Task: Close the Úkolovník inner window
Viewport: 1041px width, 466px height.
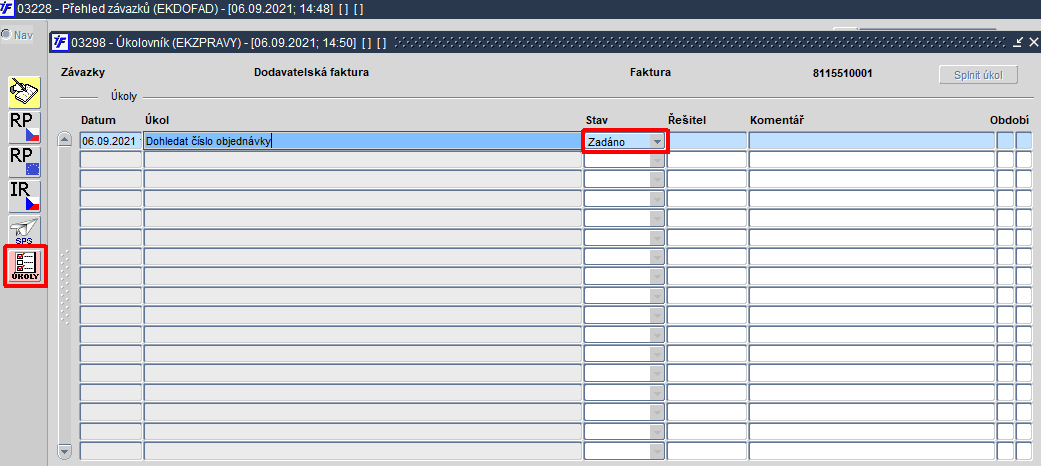Action: [x=1034, y=42]
